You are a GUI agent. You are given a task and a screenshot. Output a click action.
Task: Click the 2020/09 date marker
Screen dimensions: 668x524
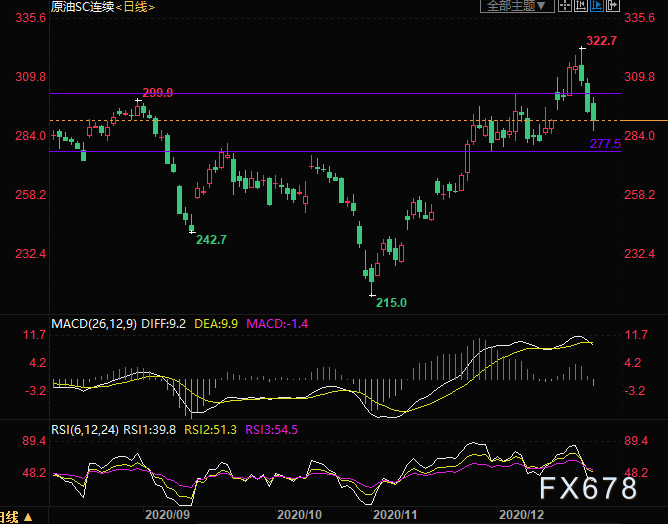coord(167,515)
